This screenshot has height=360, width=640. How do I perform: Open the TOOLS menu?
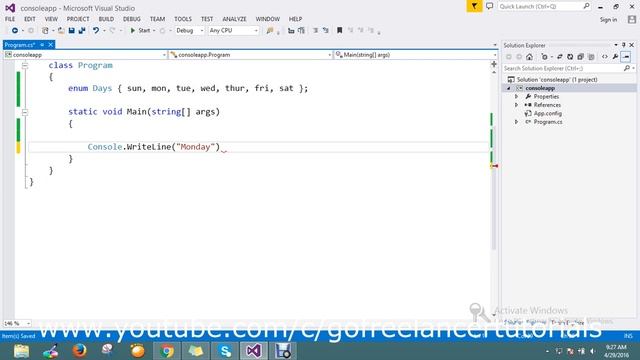182,19
